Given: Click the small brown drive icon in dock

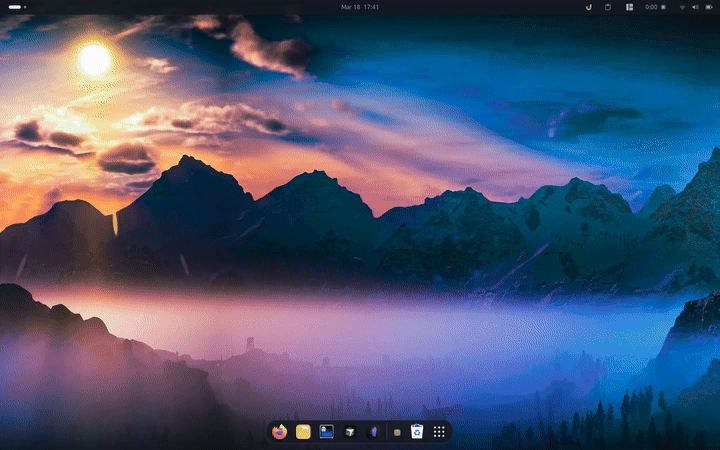Looking at the screenshot, I should (x=397, y=432).
